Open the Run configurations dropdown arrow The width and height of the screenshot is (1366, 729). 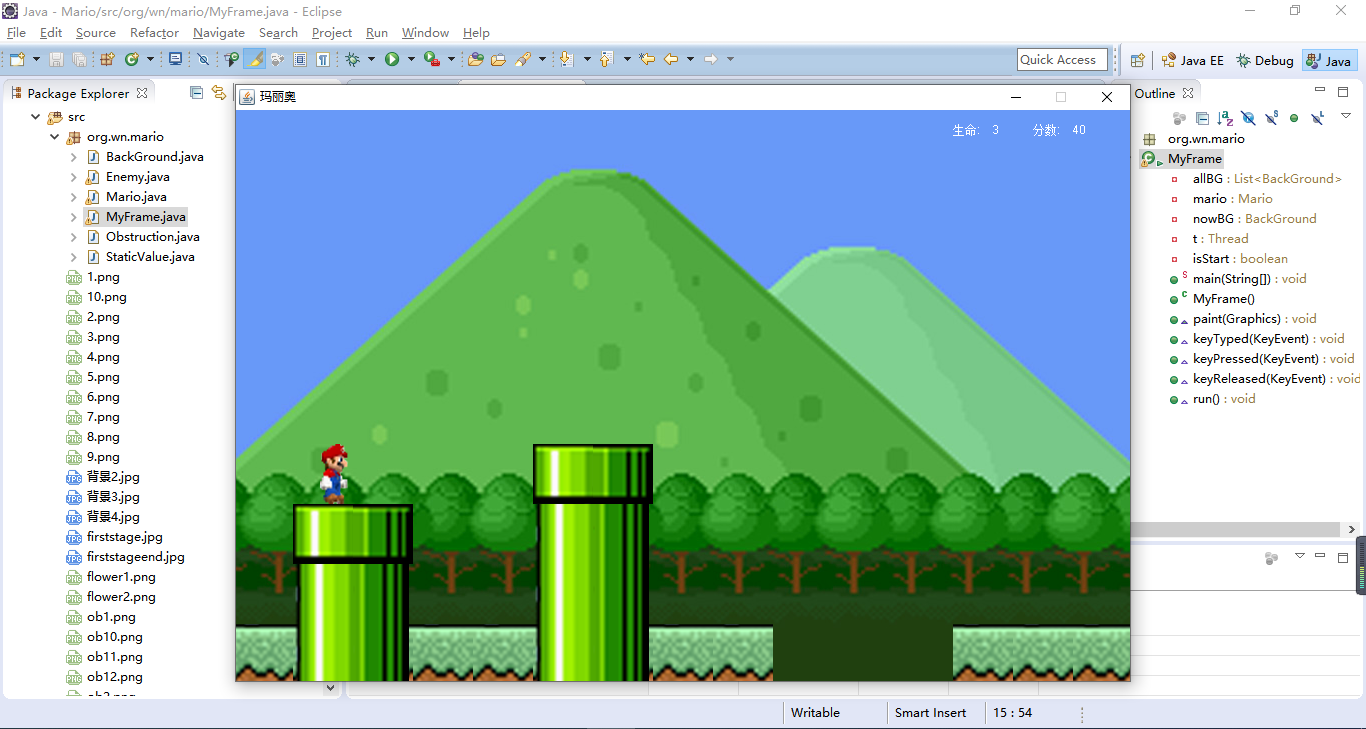pos(411,60)
